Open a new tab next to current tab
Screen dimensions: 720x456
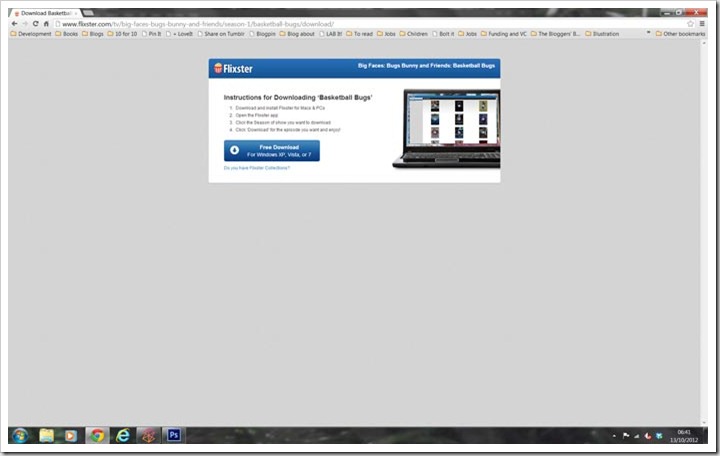89,13
